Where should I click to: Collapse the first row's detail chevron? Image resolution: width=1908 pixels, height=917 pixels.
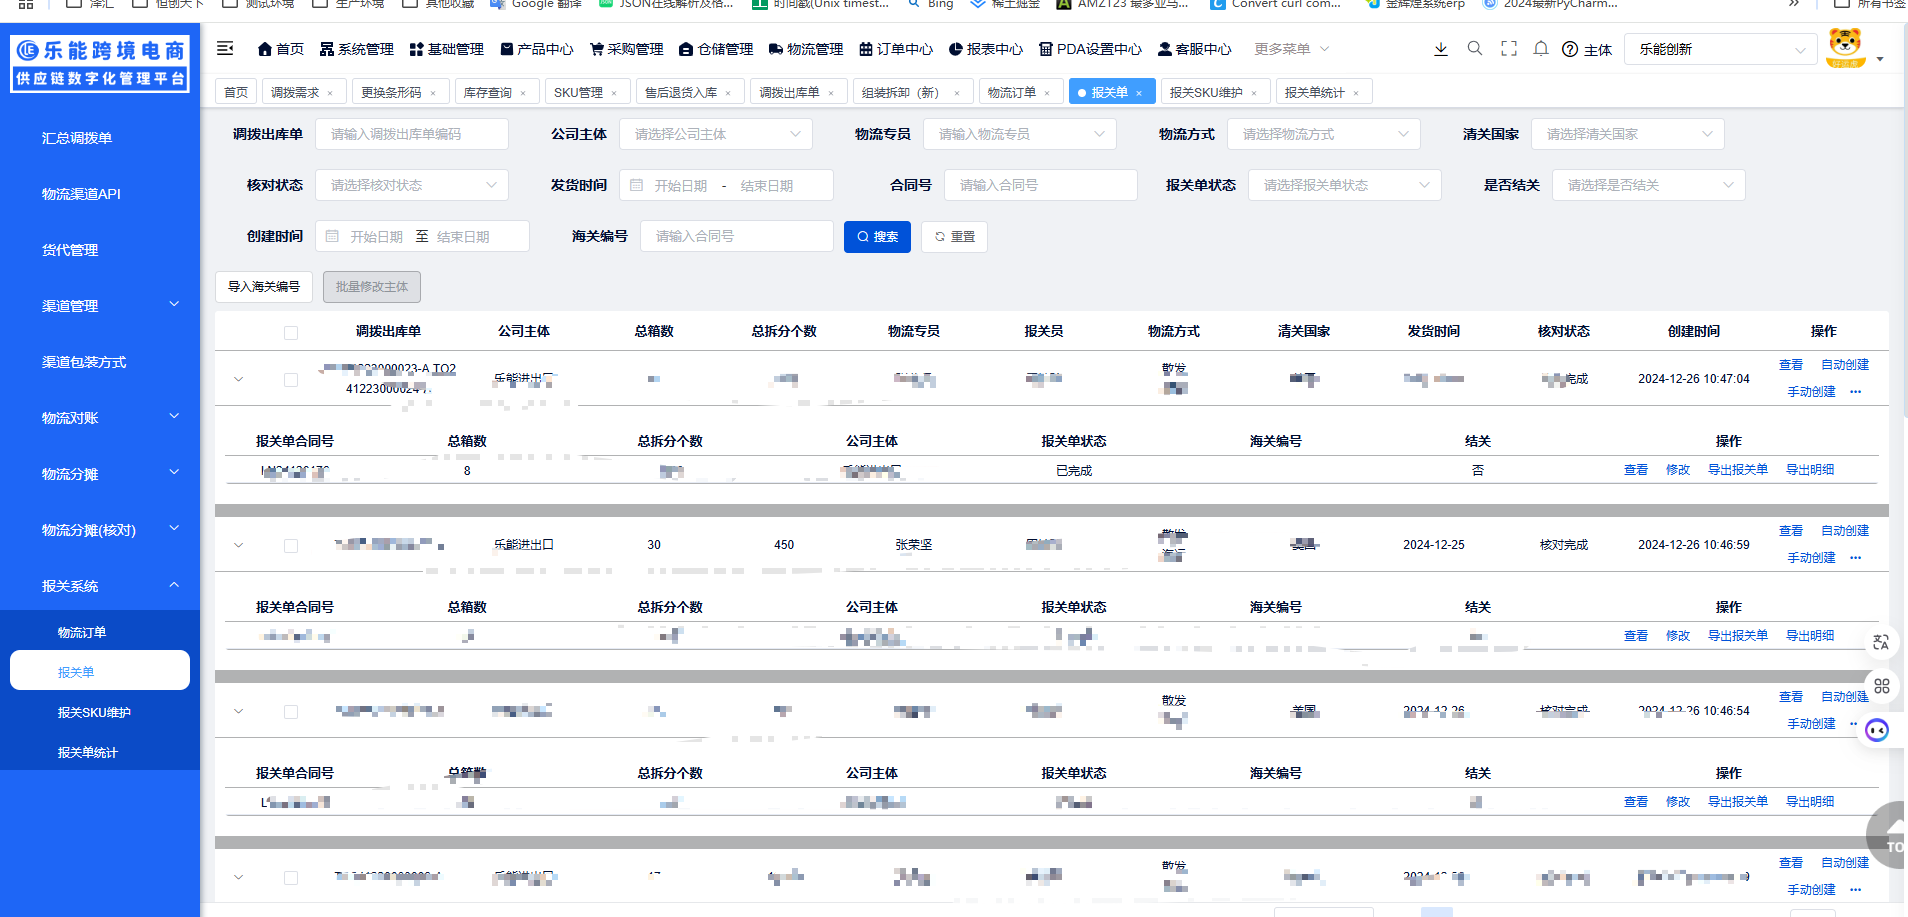coord(238,378)
